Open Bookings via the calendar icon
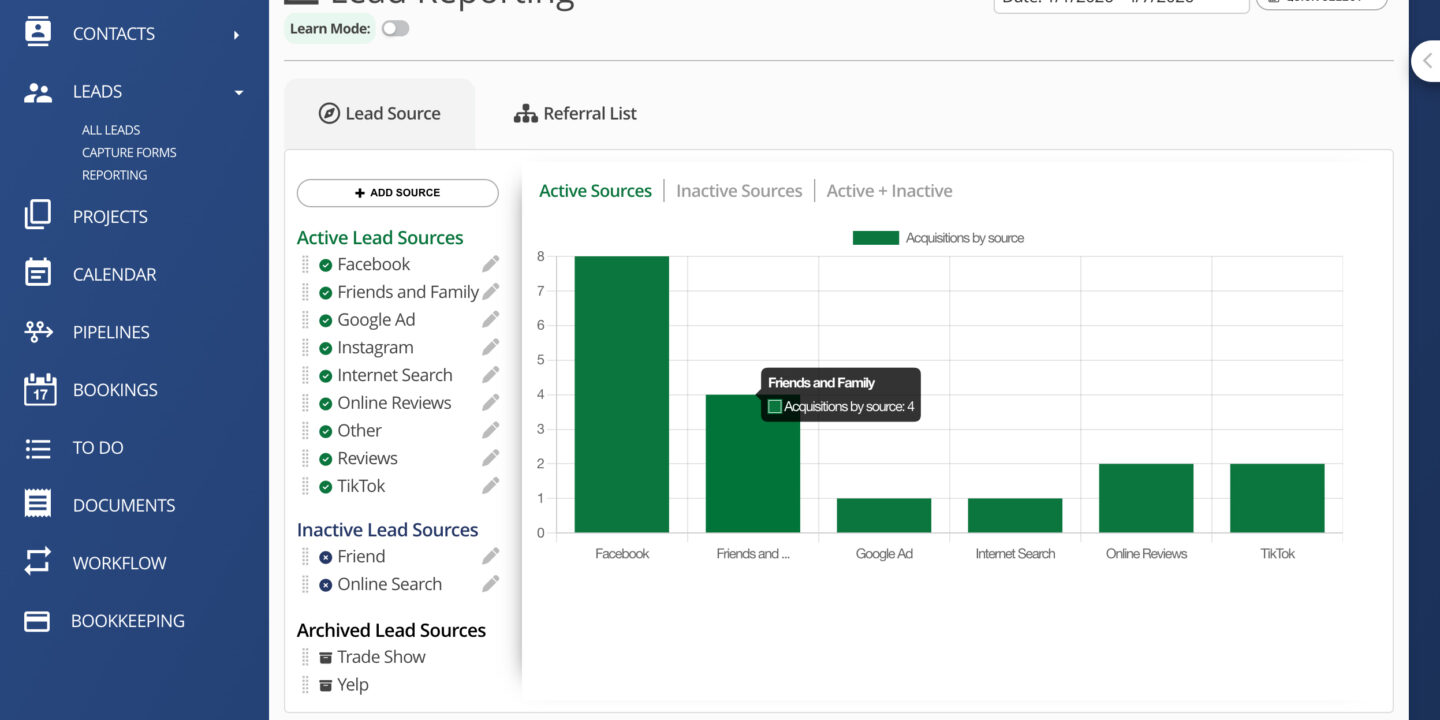 click(39, 390)
